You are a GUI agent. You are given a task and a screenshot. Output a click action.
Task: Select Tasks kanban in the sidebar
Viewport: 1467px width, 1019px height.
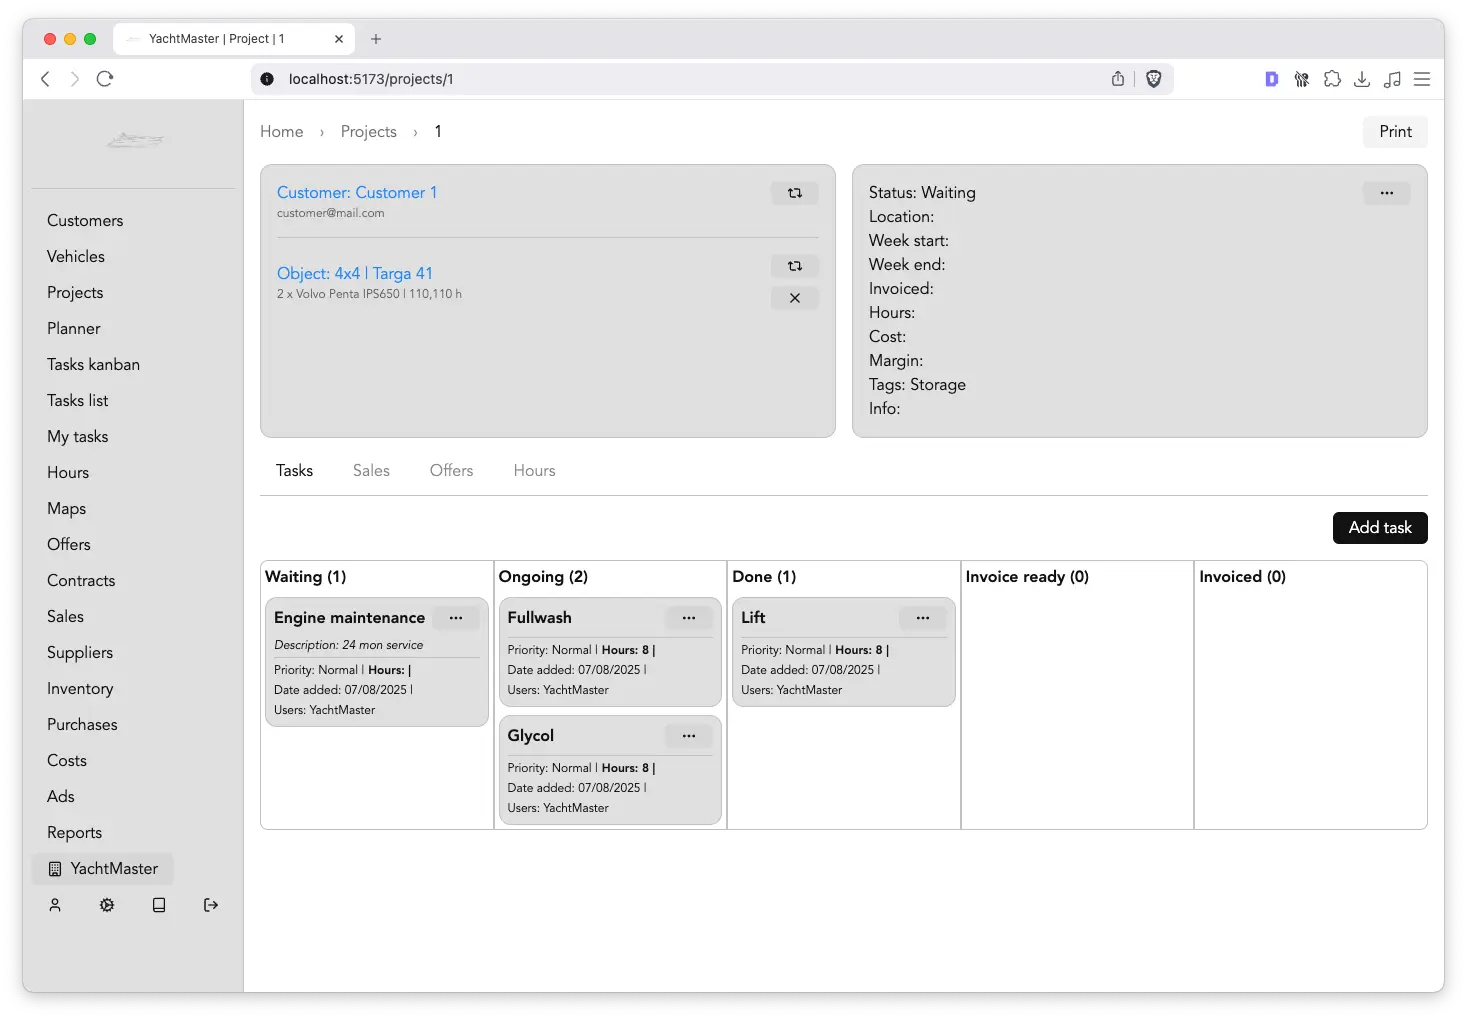pyautogui.click(x=93, y=364)
